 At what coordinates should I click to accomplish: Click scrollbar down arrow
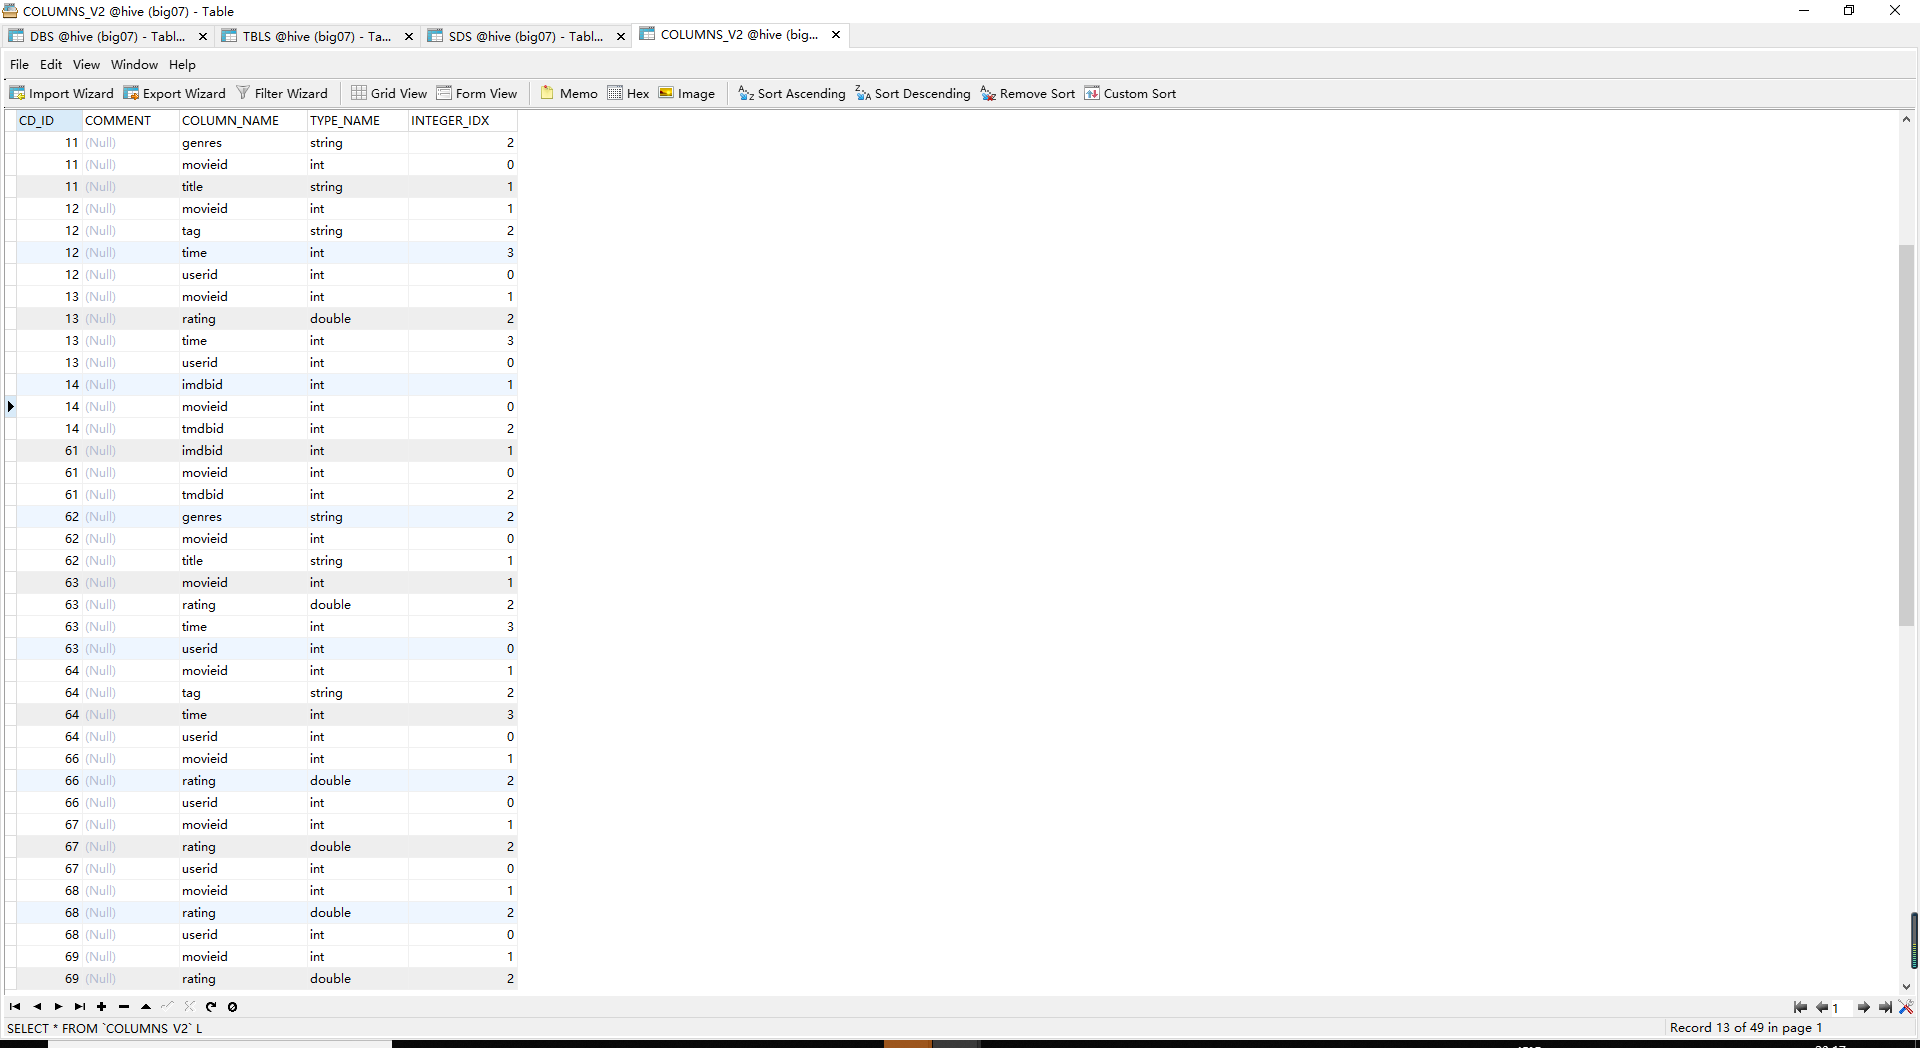(1907, 986)
